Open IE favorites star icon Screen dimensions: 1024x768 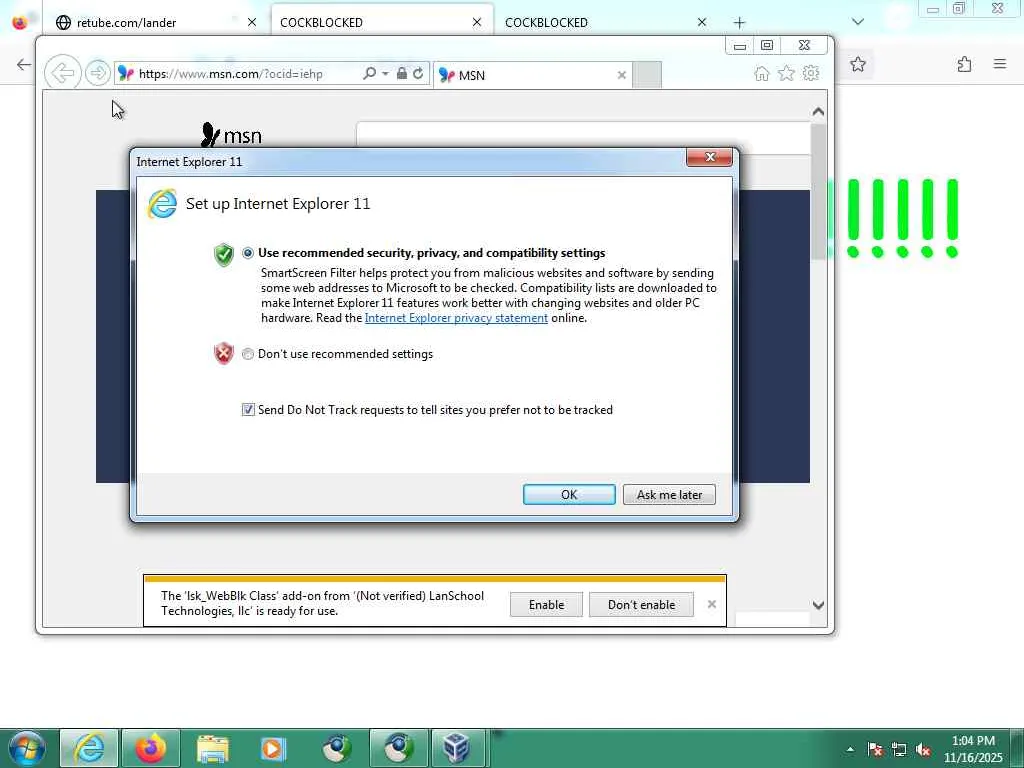786,73
